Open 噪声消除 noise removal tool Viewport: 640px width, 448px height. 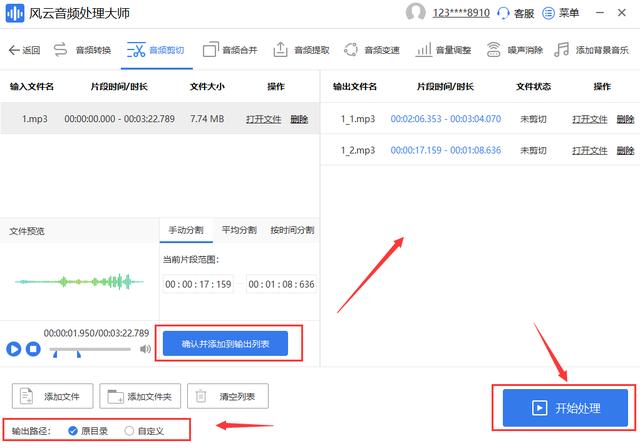pyautogui.click(x=514, y=50)
